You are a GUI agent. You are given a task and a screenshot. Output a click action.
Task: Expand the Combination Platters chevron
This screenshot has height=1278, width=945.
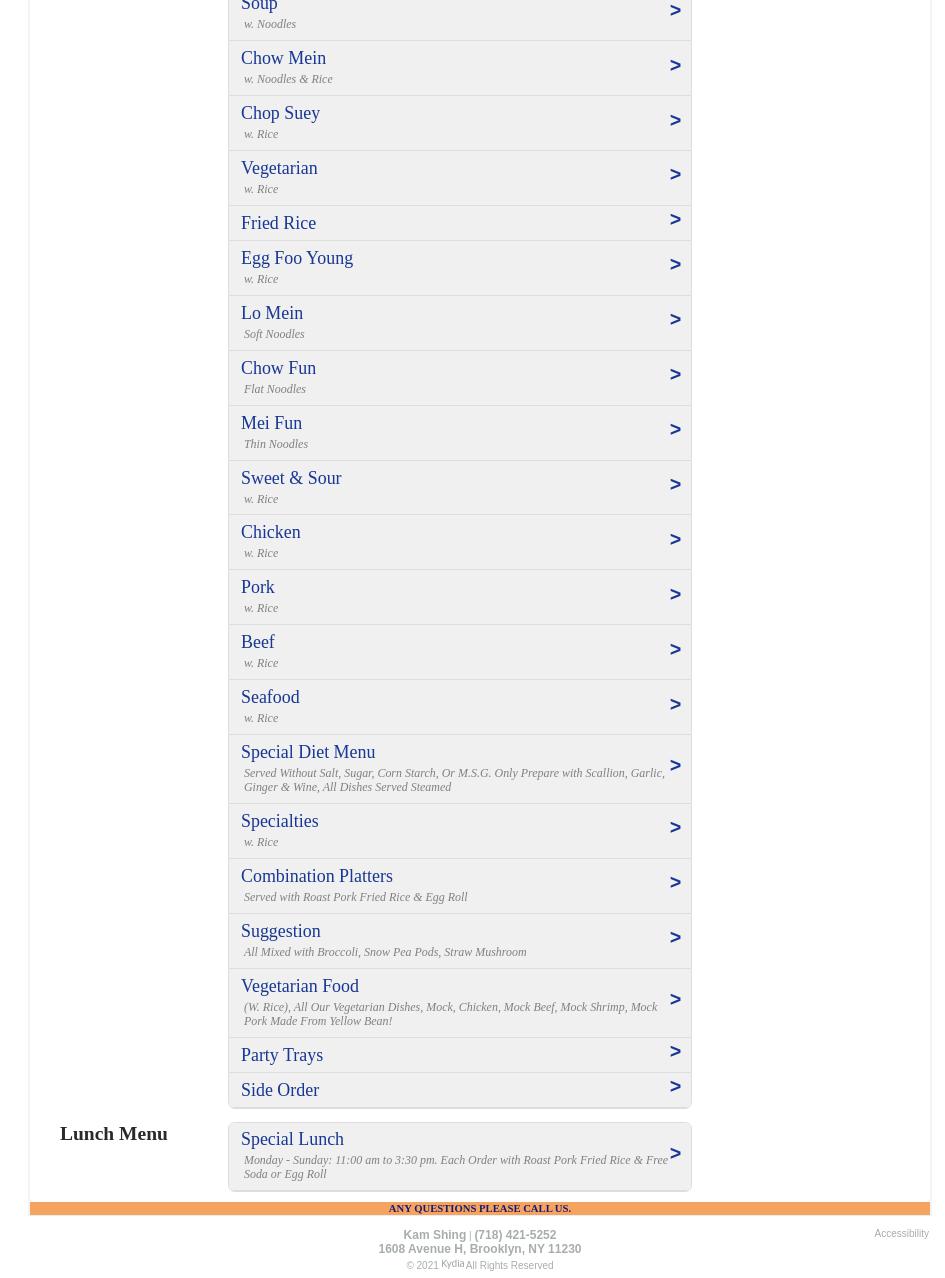point(675,882)
